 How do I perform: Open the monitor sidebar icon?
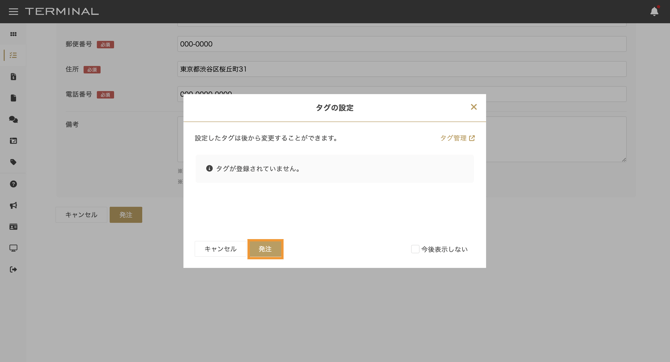[x=13, y=248]
